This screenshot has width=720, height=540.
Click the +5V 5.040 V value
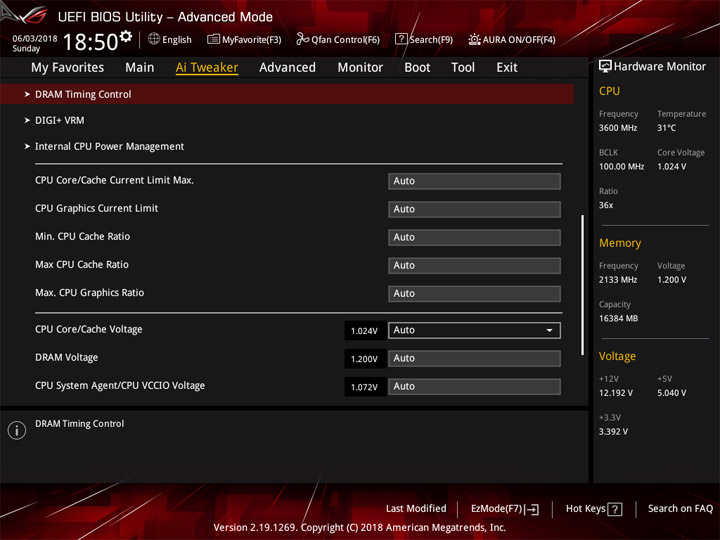point(672,393)
